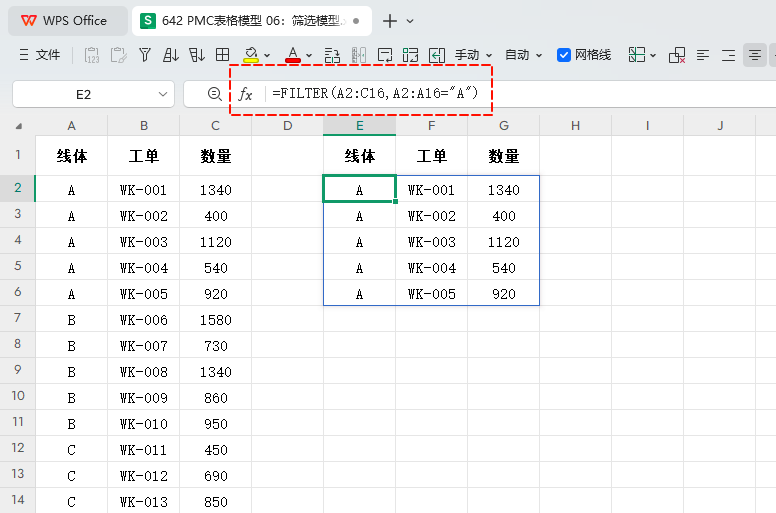The image size is (776, 513).
Task: Click the align left icon
Action: tap(703, 55)
